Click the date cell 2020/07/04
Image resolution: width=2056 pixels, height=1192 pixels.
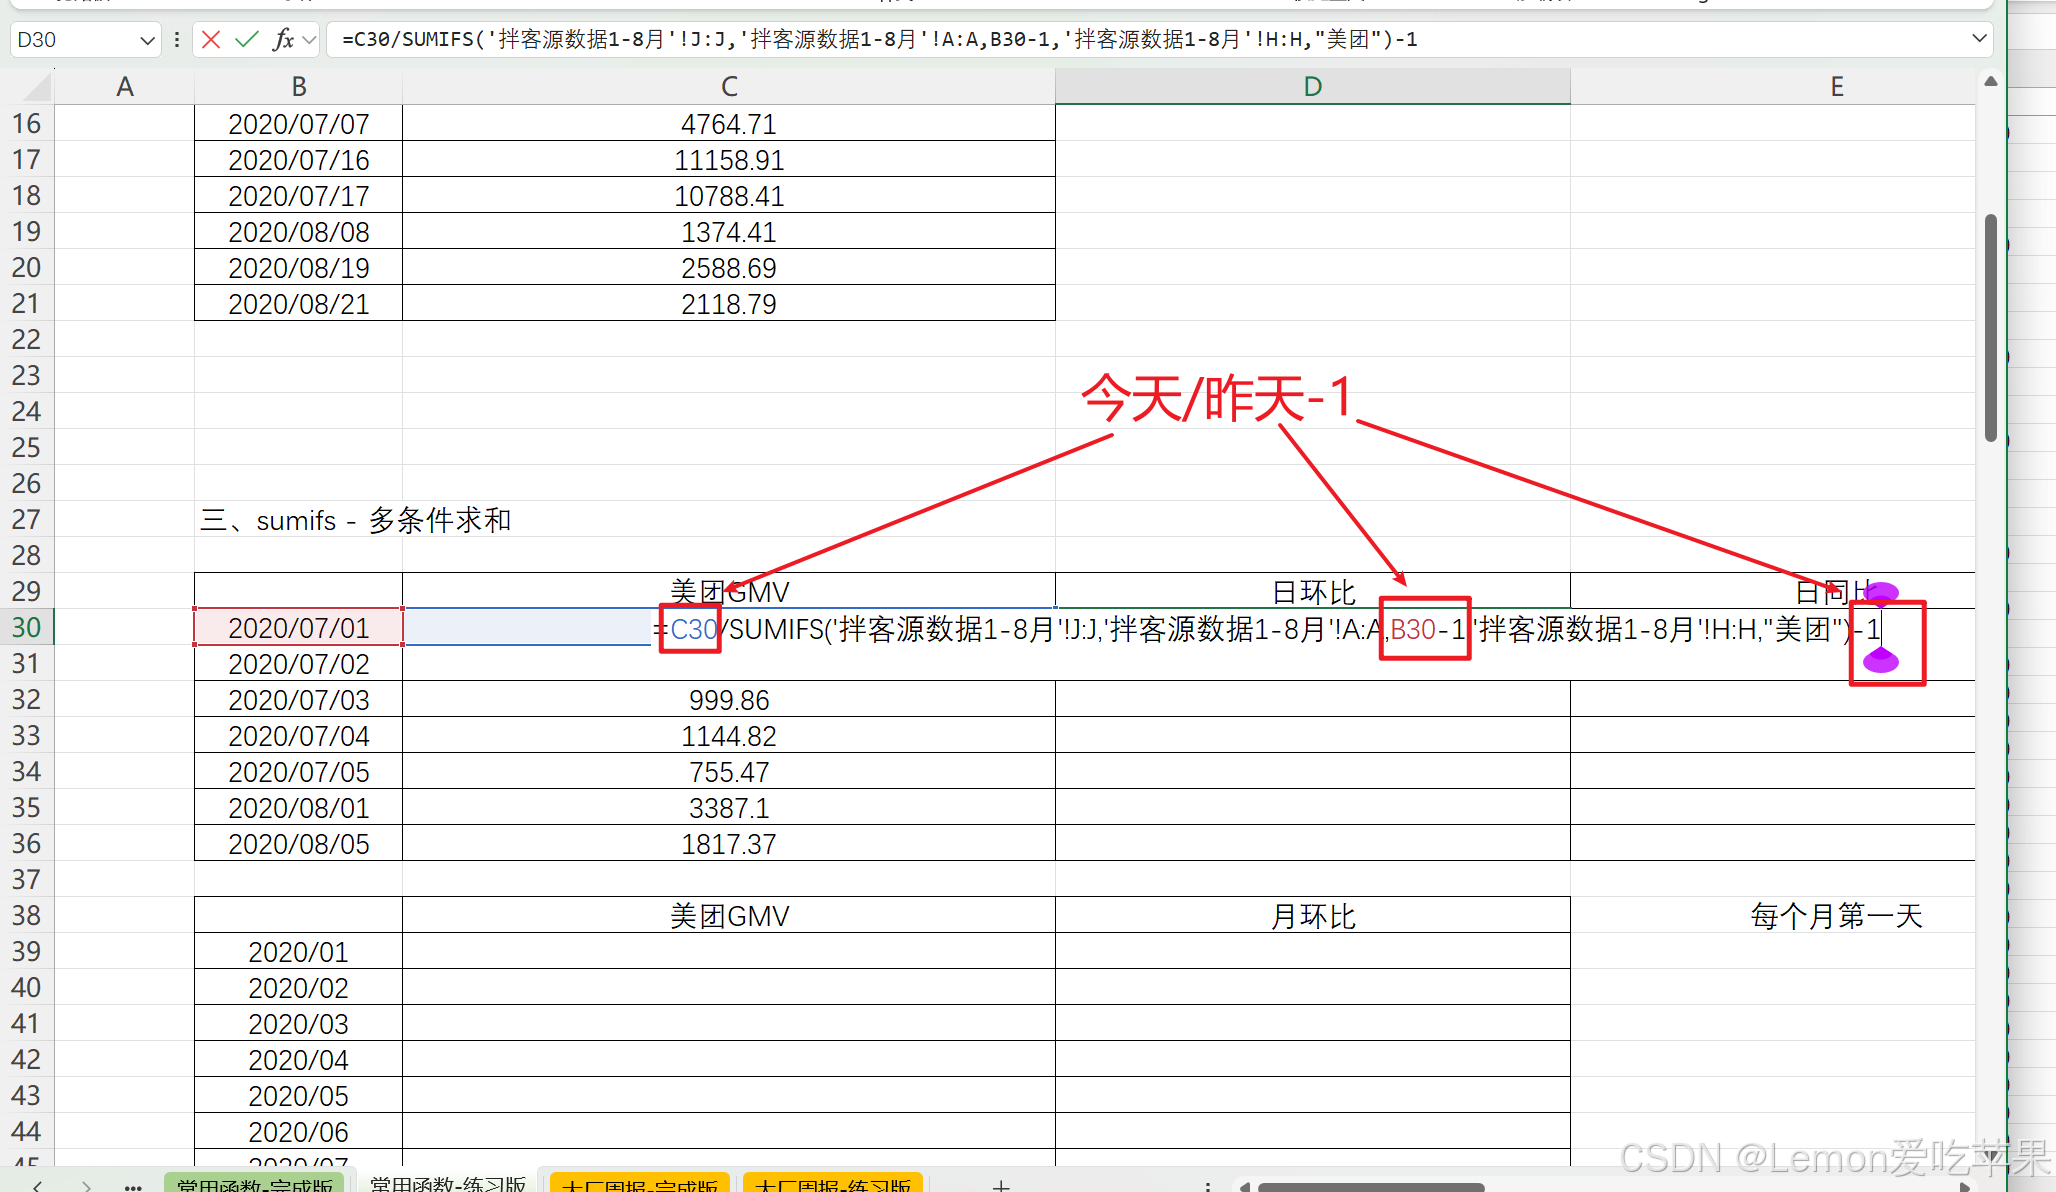point(299,736)
